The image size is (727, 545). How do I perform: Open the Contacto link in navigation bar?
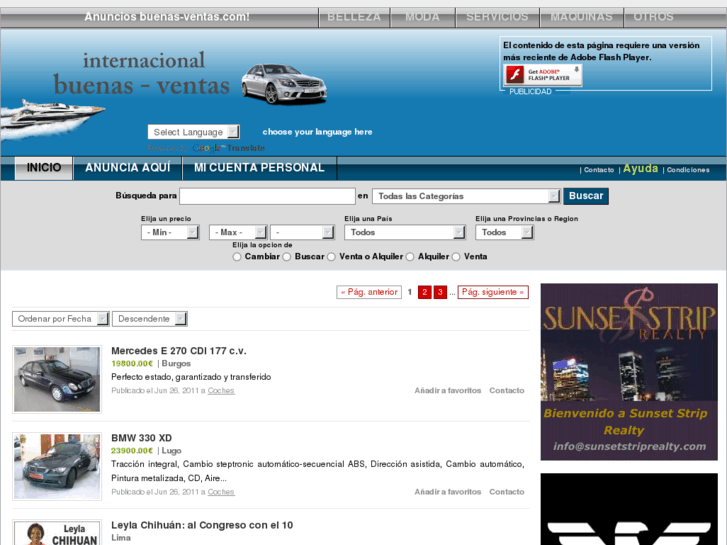pos(599,170)
